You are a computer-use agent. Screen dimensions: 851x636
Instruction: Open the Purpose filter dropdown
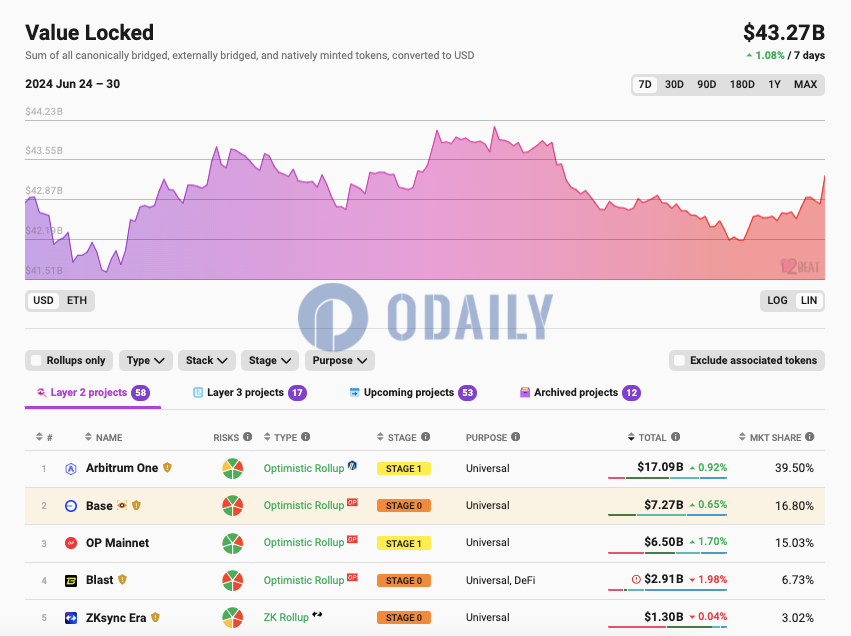(x=340, y=360)
